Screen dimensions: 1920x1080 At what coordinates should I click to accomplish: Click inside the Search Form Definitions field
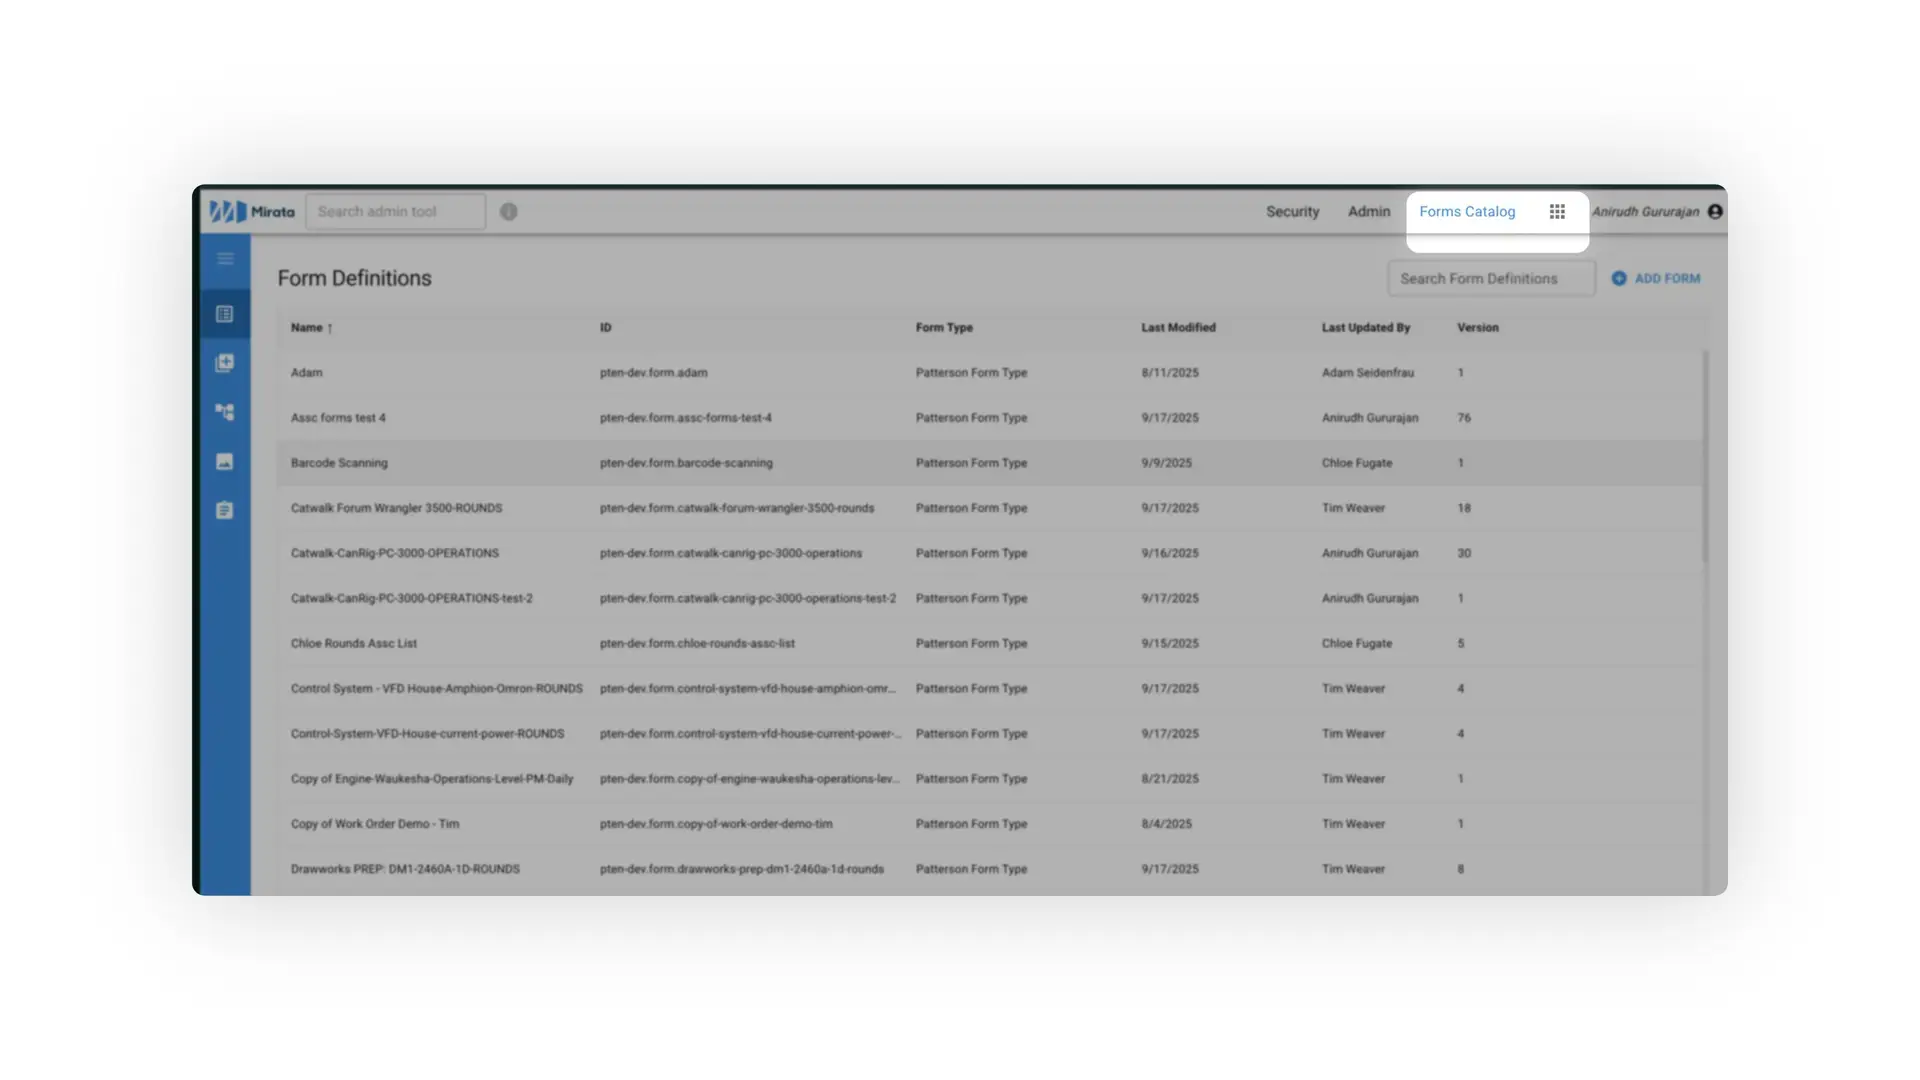click(1489, 278)
